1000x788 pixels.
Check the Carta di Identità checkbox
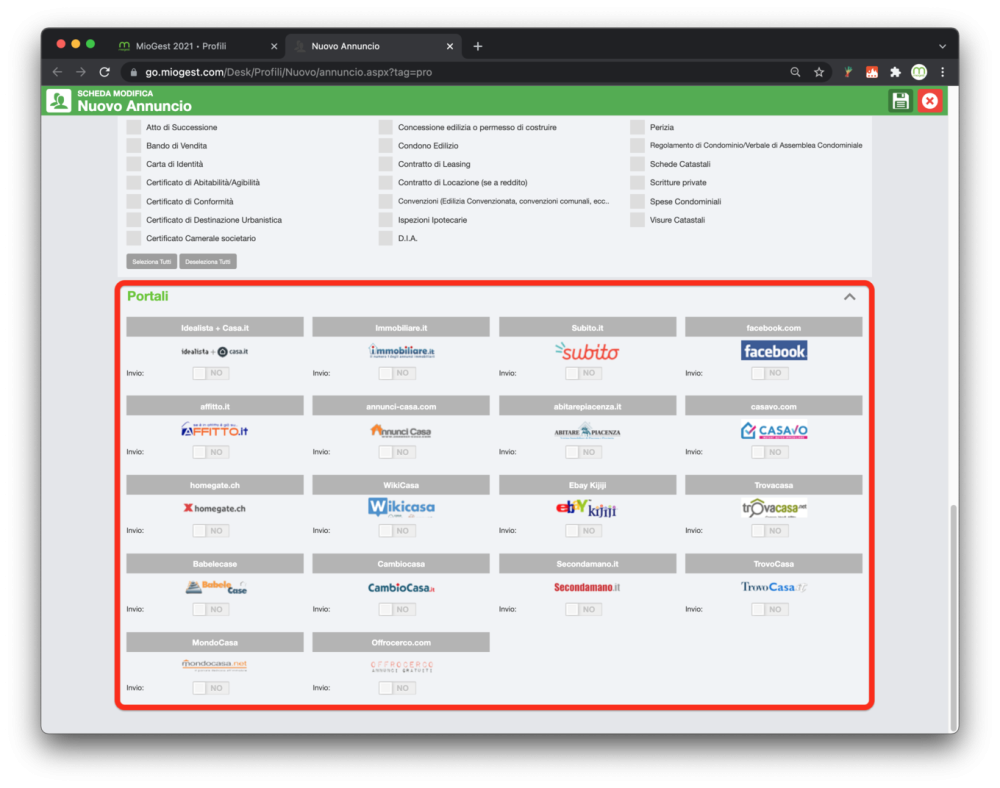(x=133, y=164)
